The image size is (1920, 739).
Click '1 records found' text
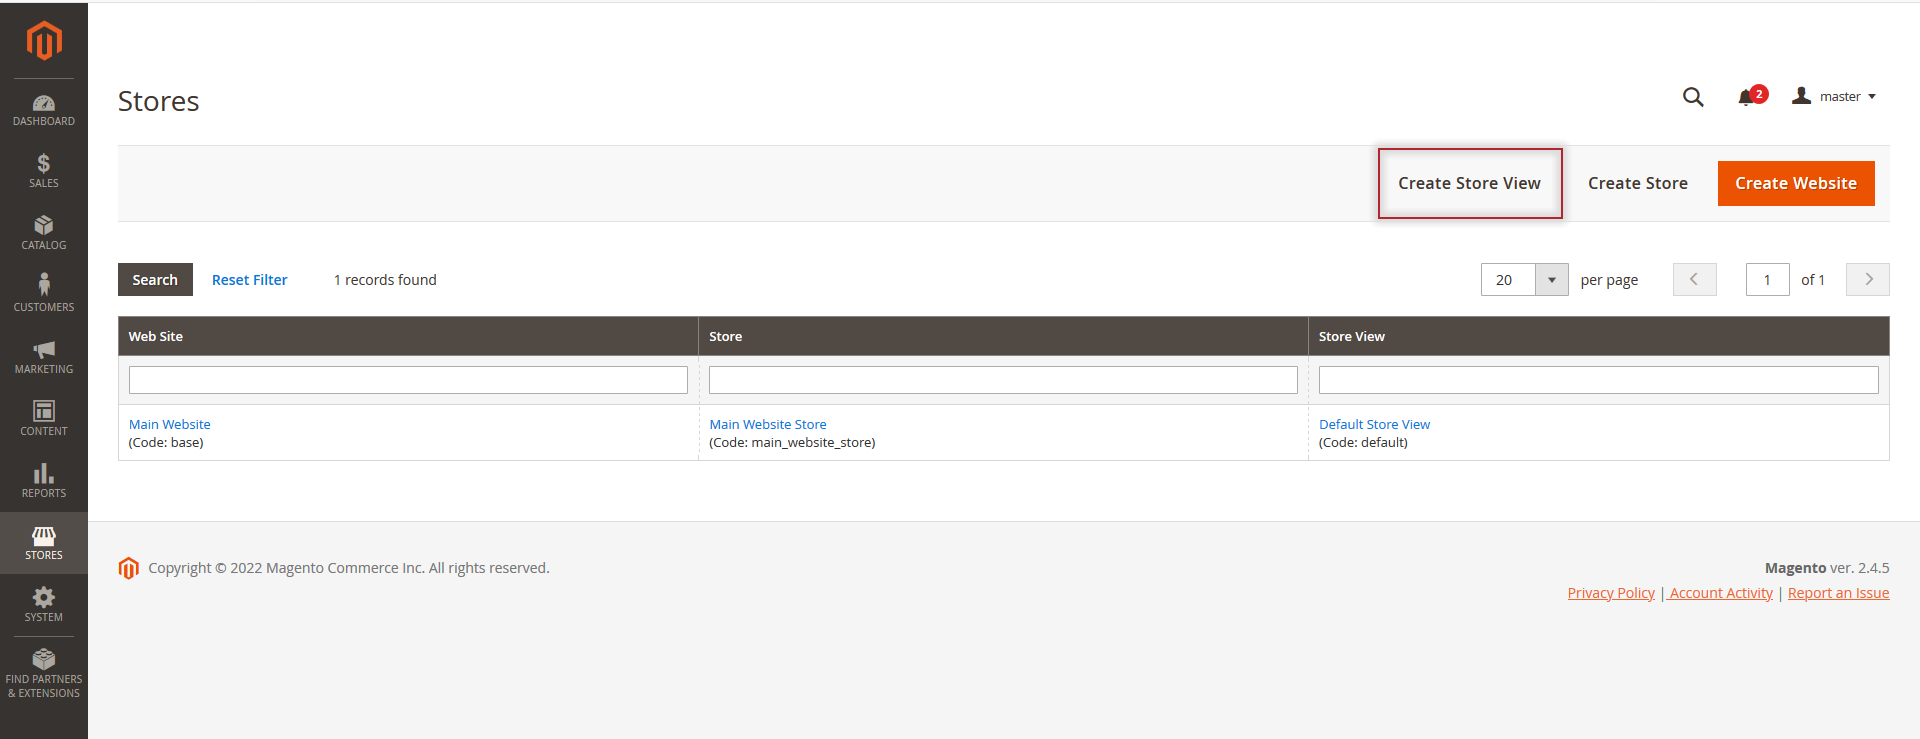pyautogui.click(x=385, y=280)
